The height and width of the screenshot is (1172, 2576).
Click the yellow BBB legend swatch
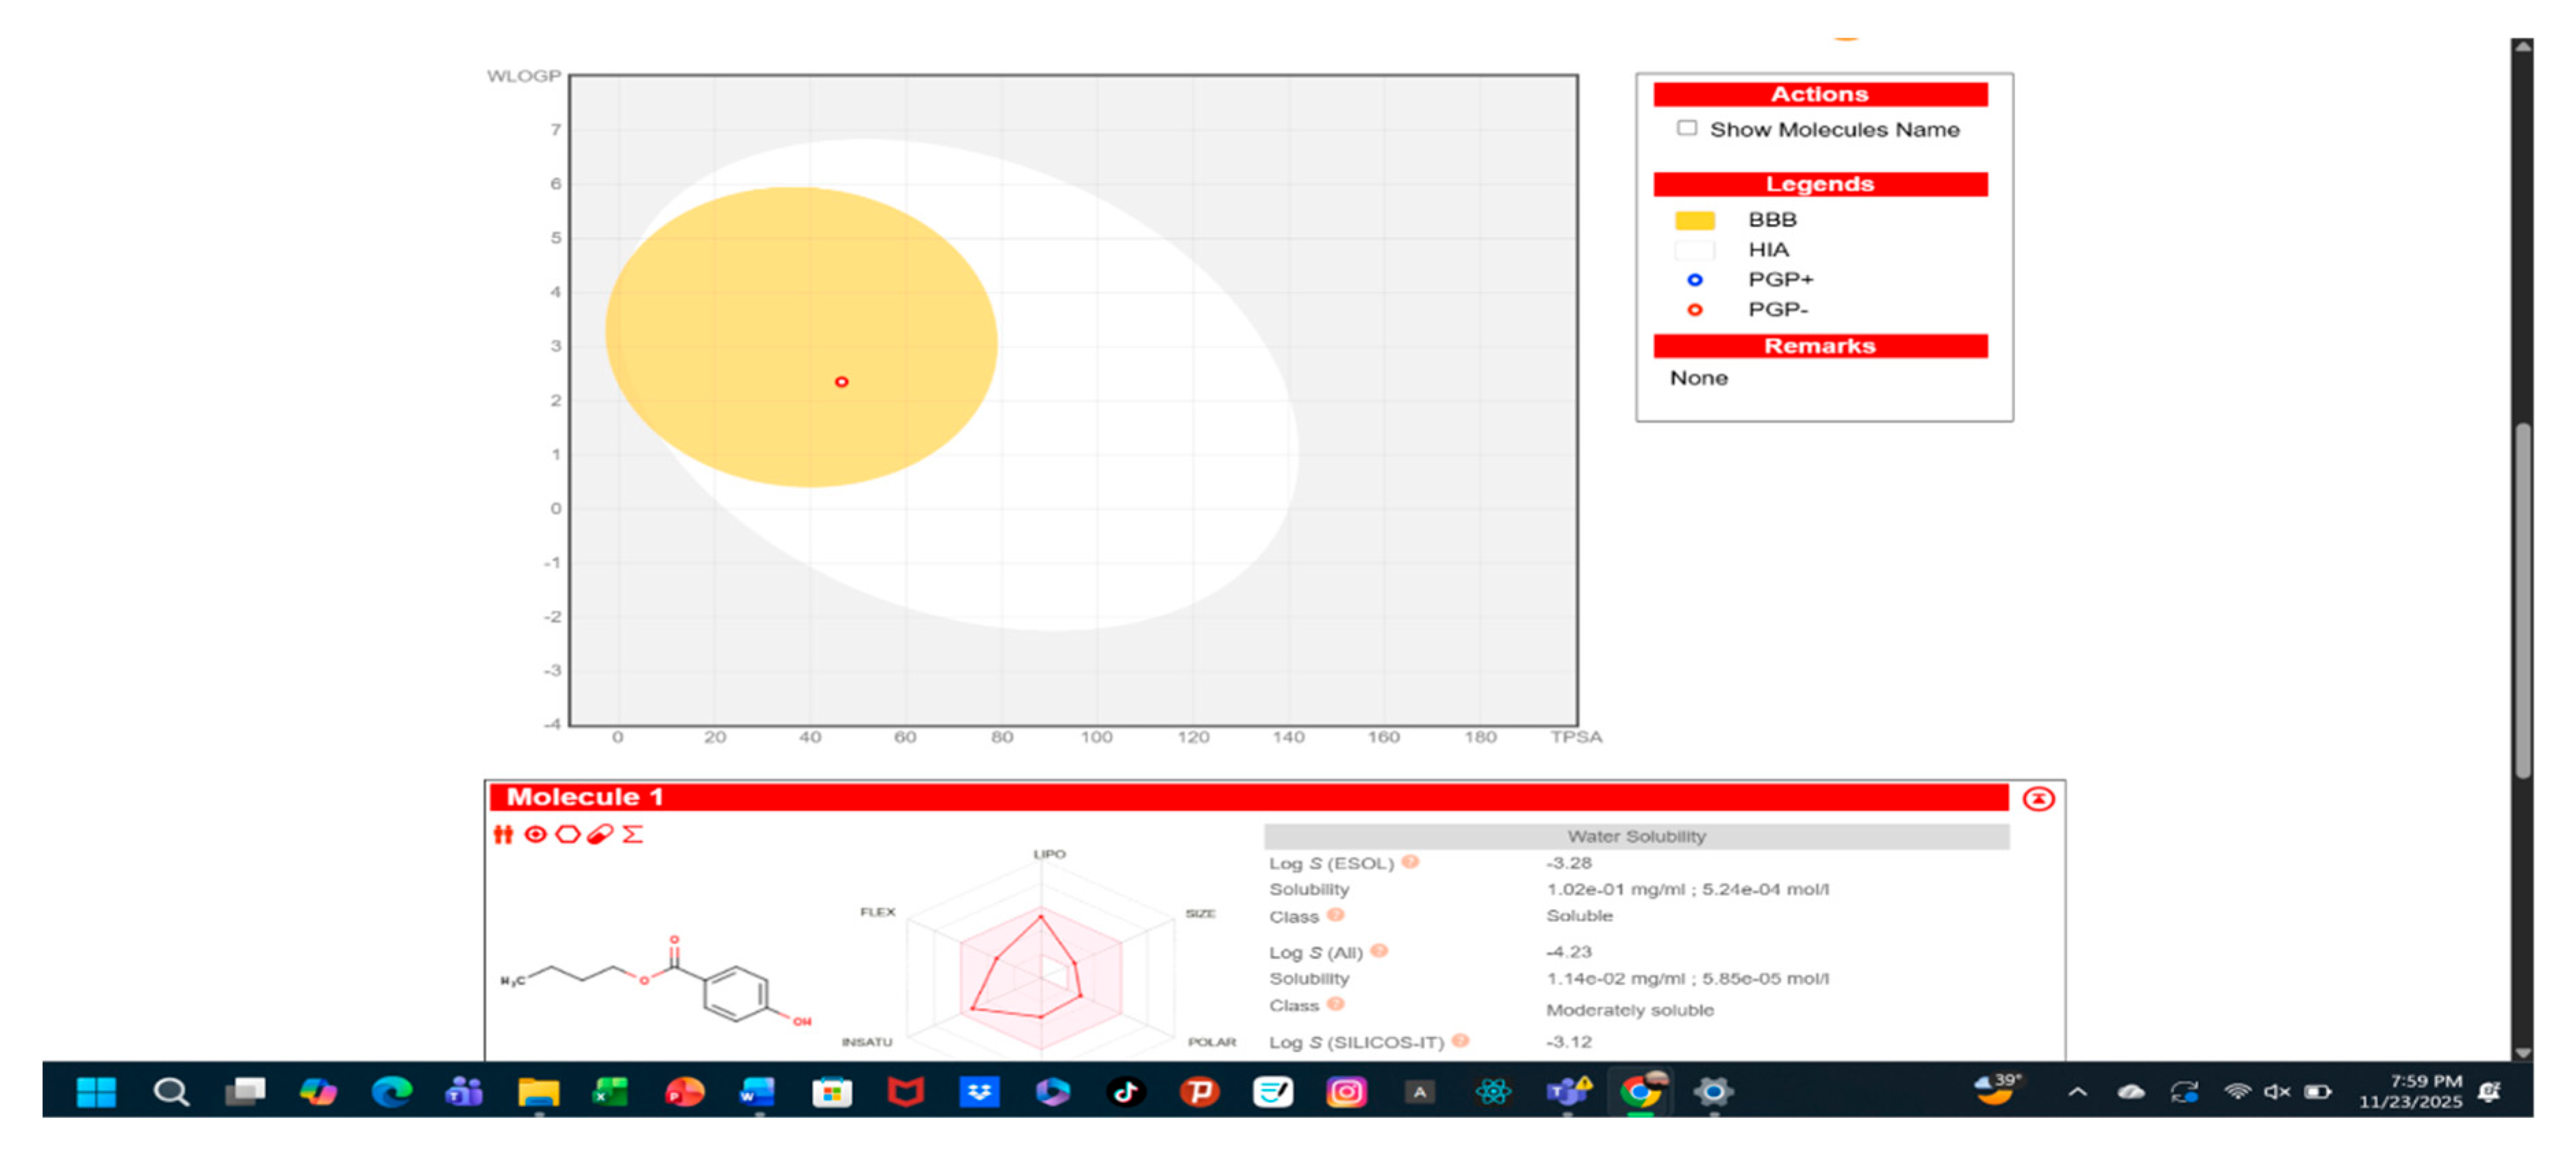pos(1694,220)
